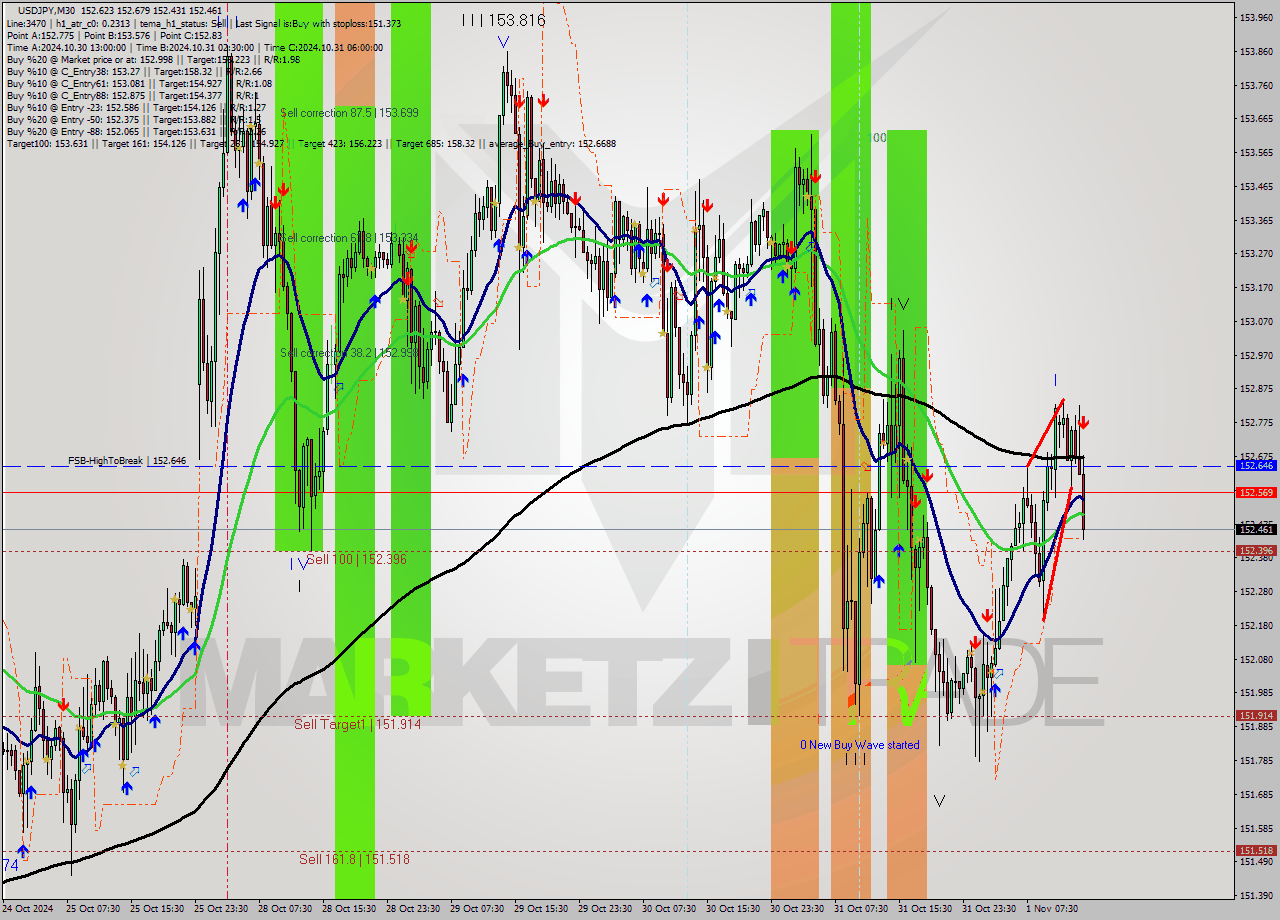Click the 'Sell 161.8 | 151.518' label
Screen dimensions: 1280x920
[354, 859]
